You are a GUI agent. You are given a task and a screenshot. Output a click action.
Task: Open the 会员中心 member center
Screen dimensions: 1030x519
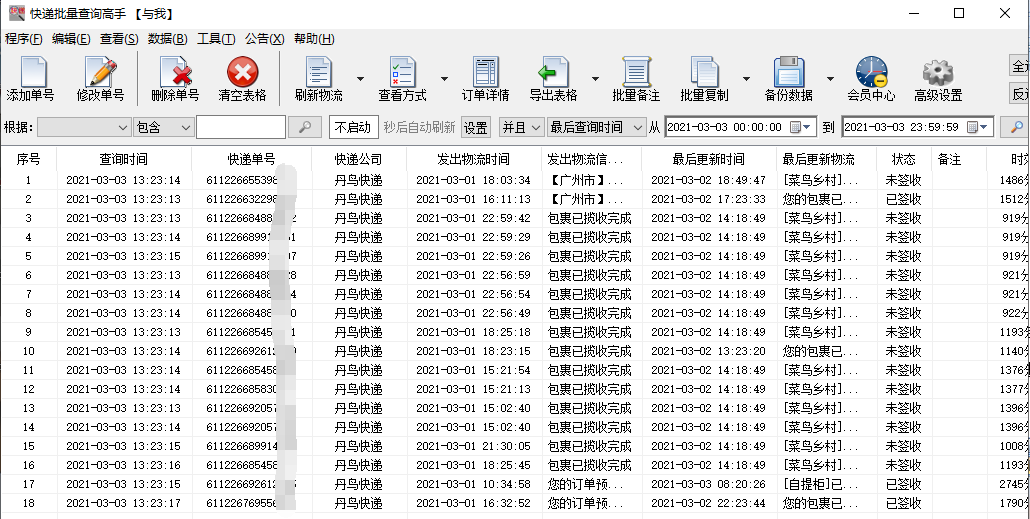[871, 79]
